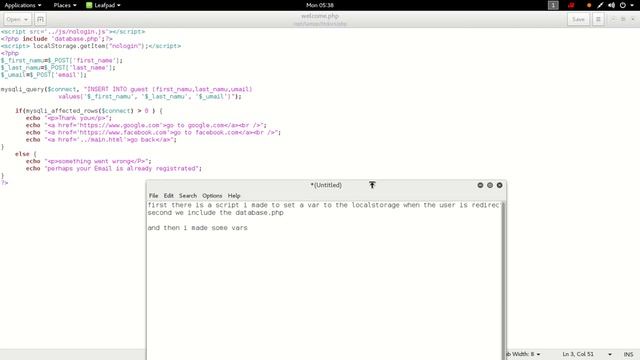Click the Leafpad vertical scrollbar
The width and height of the screenshot is (640, 360).
504,280
